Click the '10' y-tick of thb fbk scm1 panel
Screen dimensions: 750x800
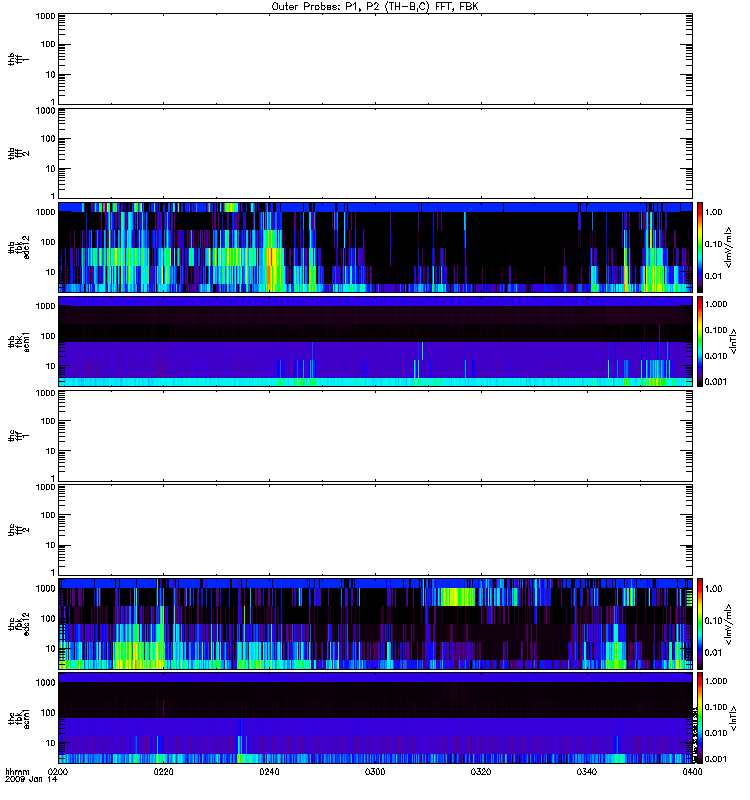(51, 366)
